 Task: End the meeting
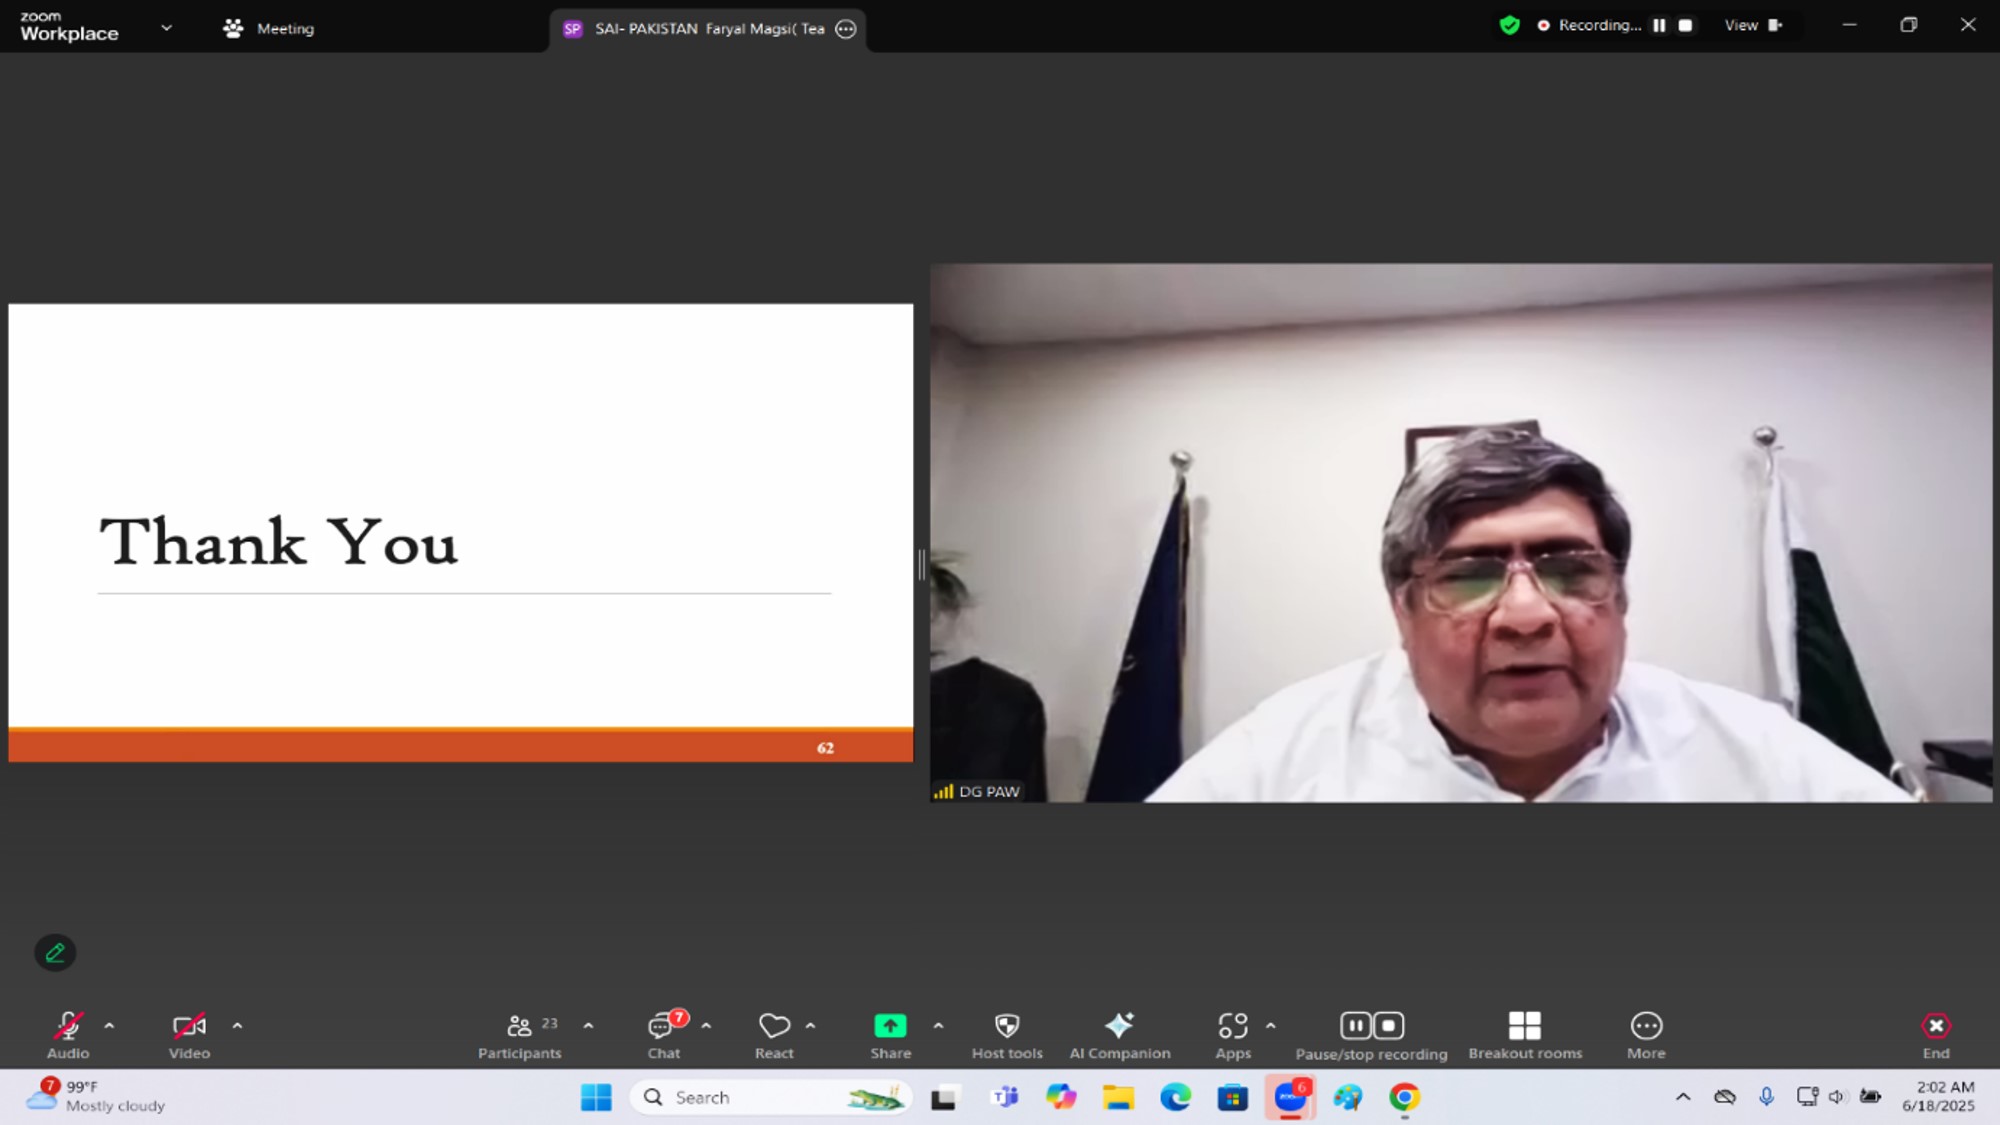pos(1936,1035)
